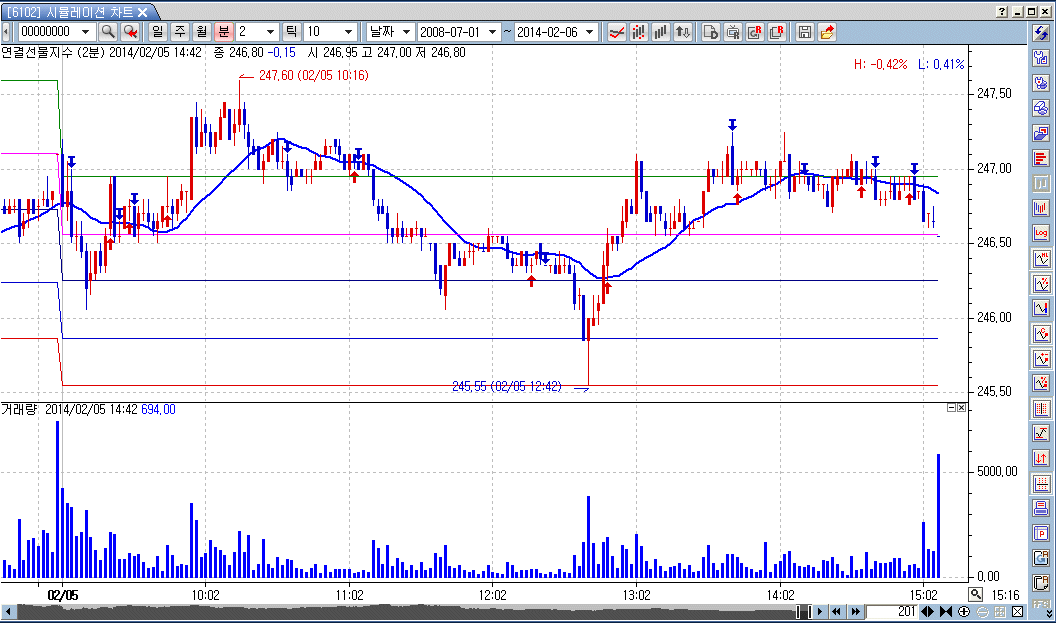Click the open folder icon in toolbar
This screenshot has height=623, width=1056.
(827, 32)
